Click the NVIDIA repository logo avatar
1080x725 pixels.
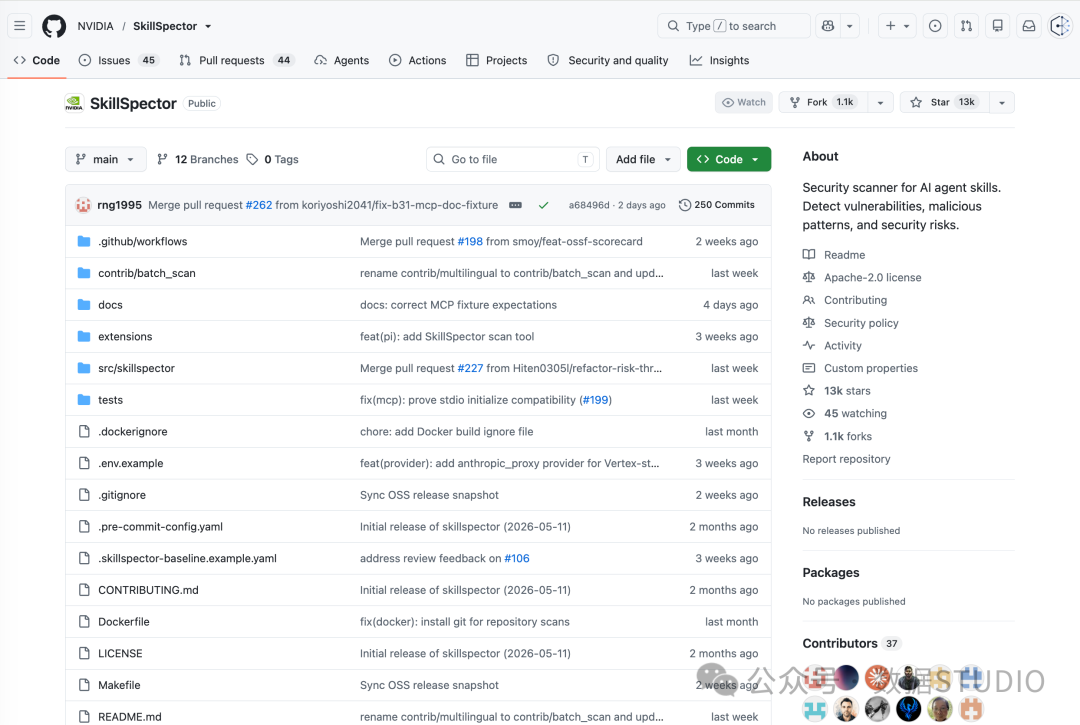pos(74,103)
